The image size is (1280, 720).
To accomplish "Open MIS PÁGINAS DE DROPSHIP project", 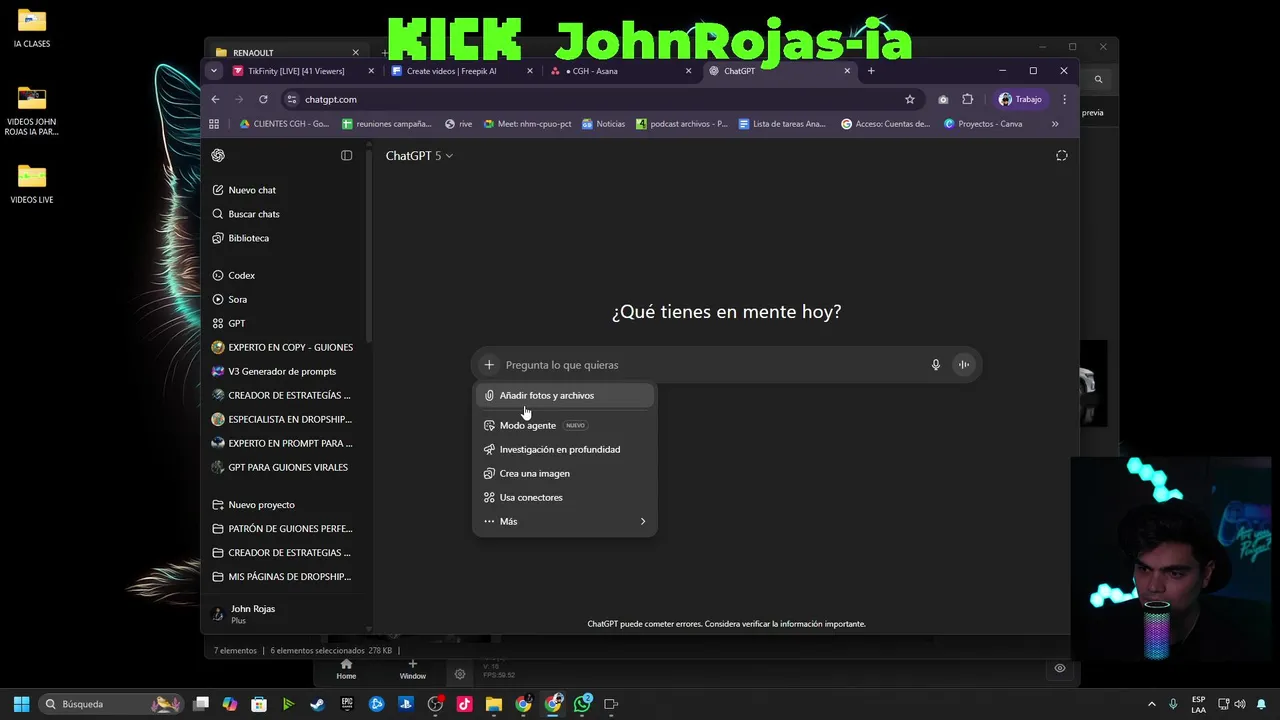I will pyautogui.click(x=284, y=577).
